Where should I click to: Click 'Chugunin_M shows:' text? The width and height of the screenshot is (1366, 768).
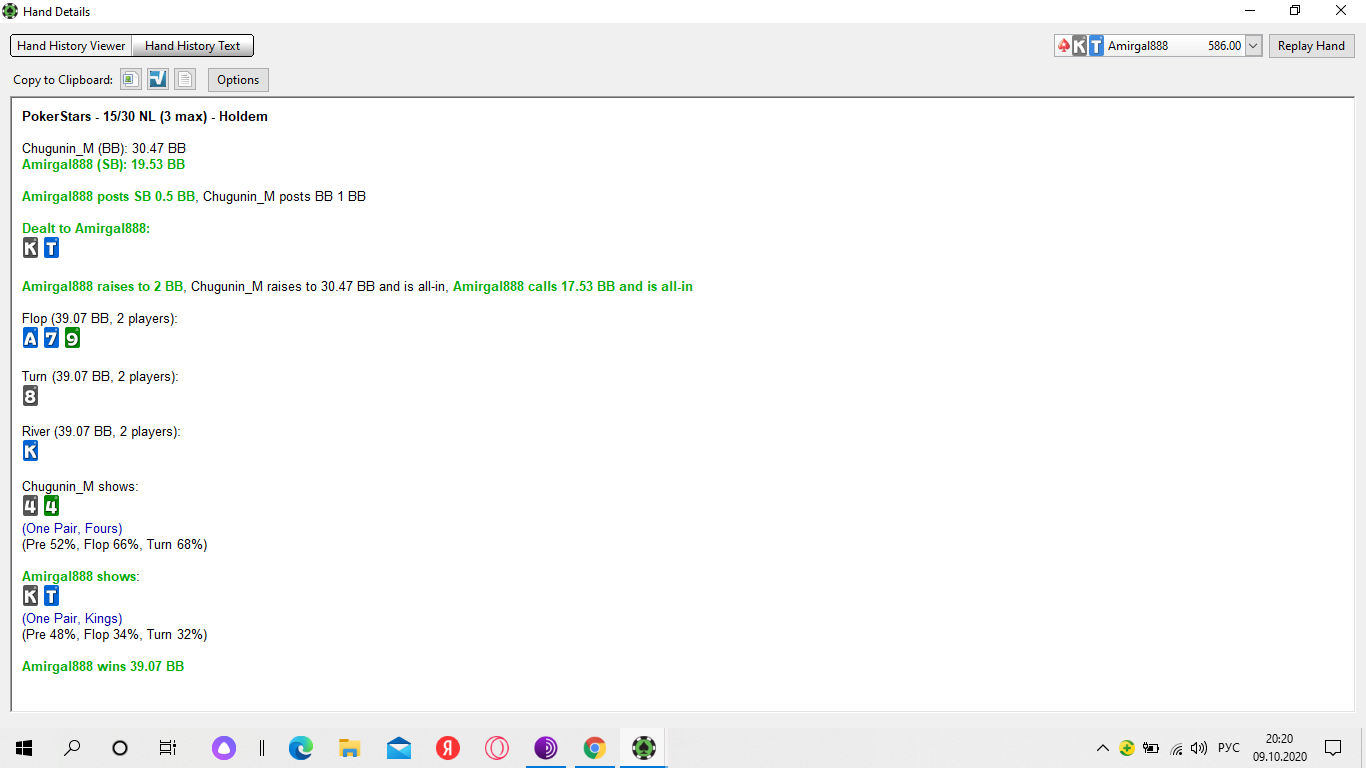coord(80,486)
